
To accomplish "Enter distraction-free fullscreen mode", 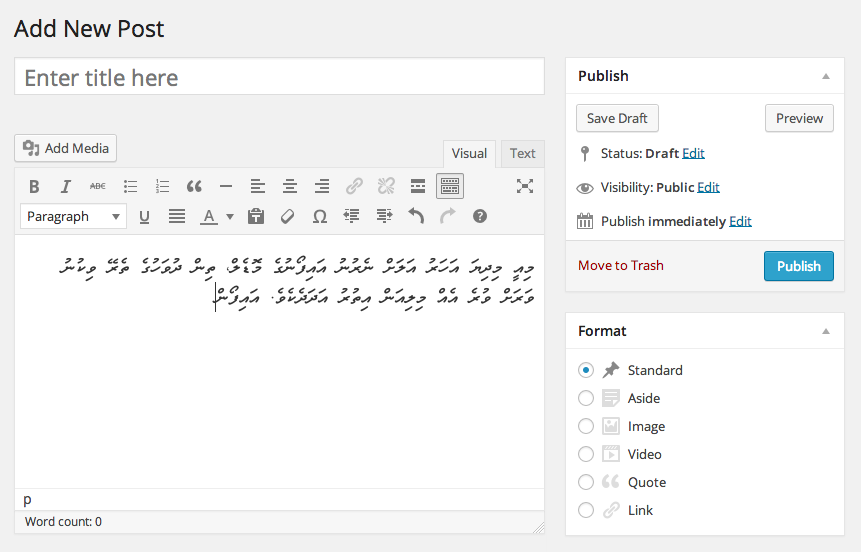I will click(x=525, y=186).
